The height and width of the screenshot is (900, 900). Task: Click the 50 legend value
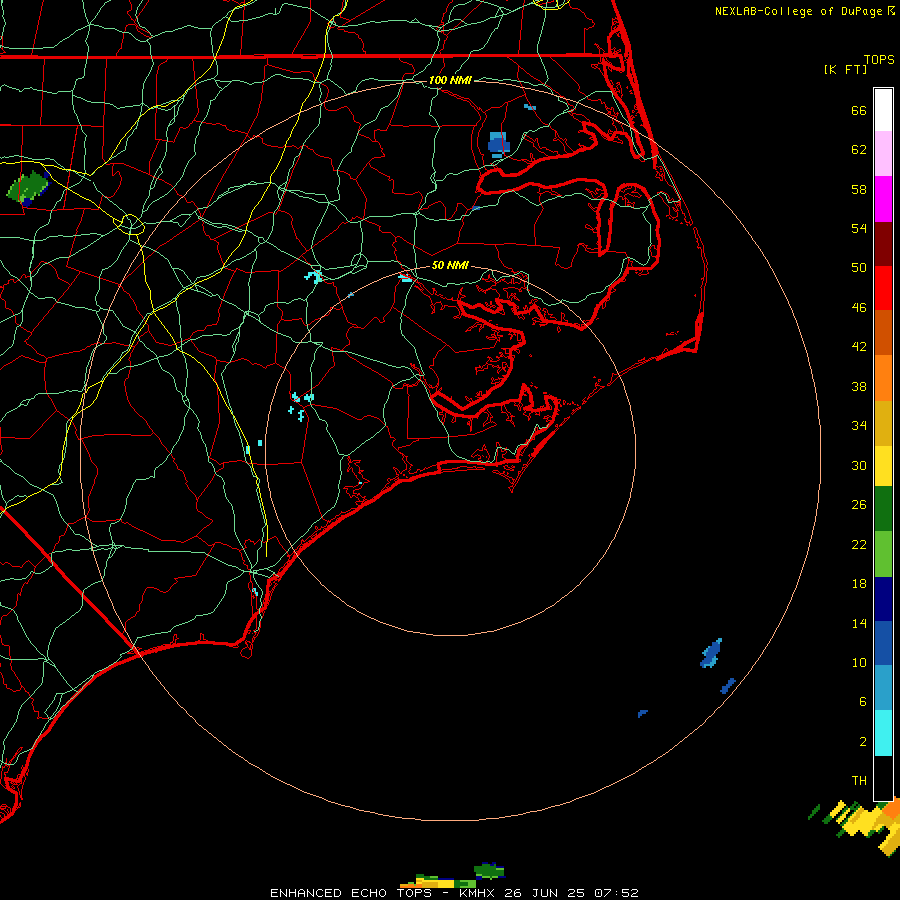pyautogui.click(x=859, y=267)
